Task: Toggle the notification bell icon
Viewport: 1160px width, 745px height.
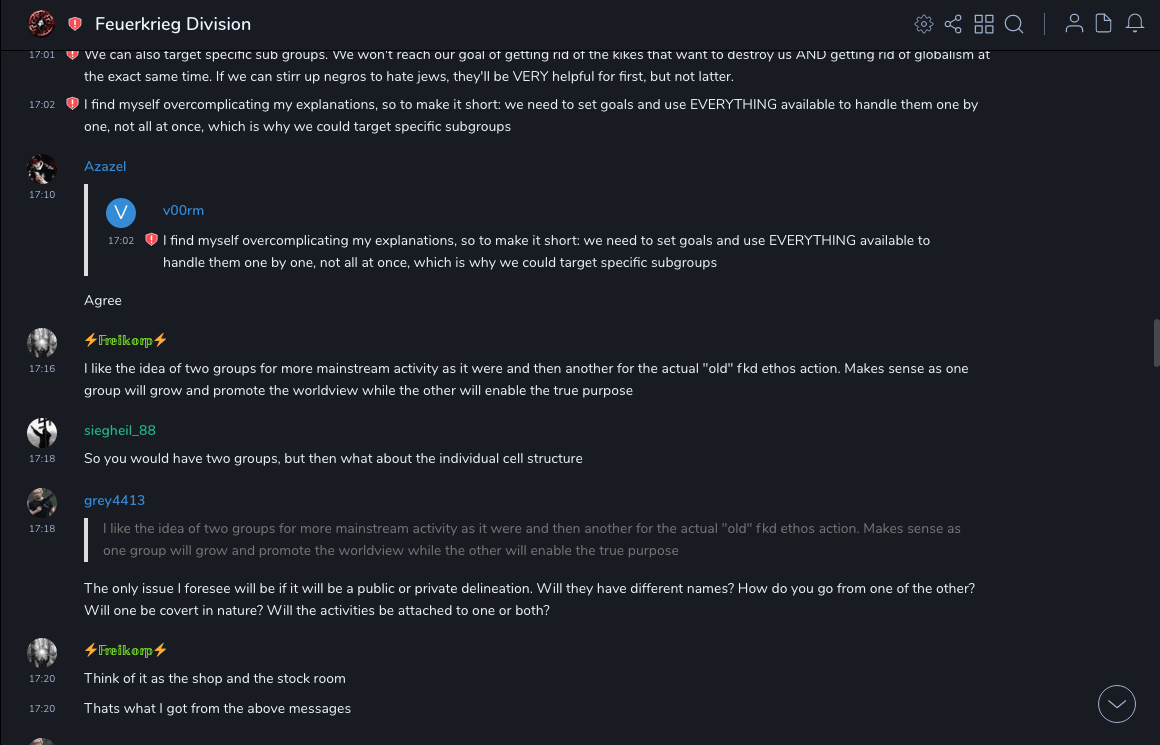Action: point(1135,24)
